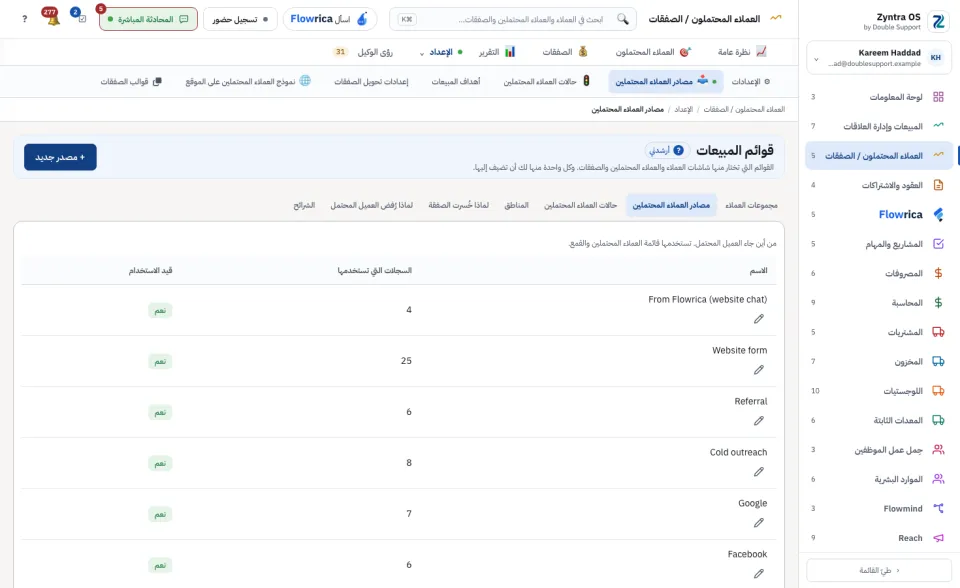Edit the From Flowrica (website chat) source
This screenshot has width=960, height=588.
759,318
